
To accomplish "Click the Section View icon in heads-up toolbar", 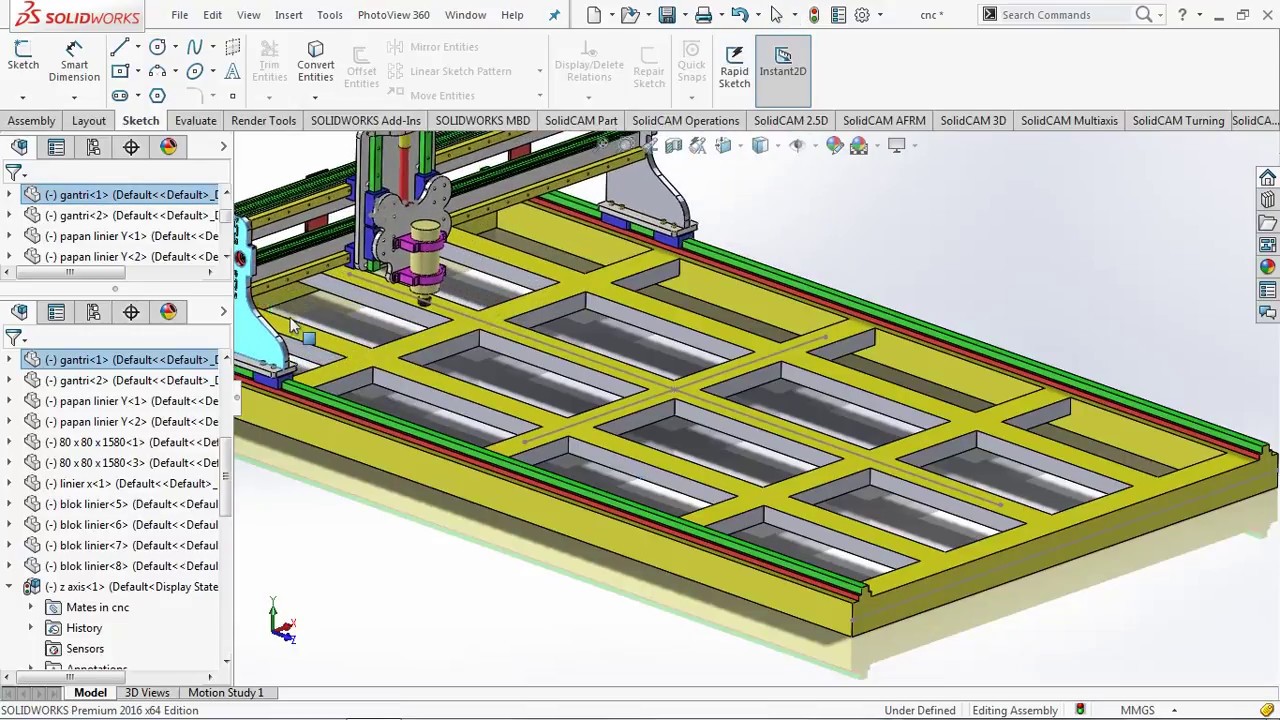I will coord(674,146).
